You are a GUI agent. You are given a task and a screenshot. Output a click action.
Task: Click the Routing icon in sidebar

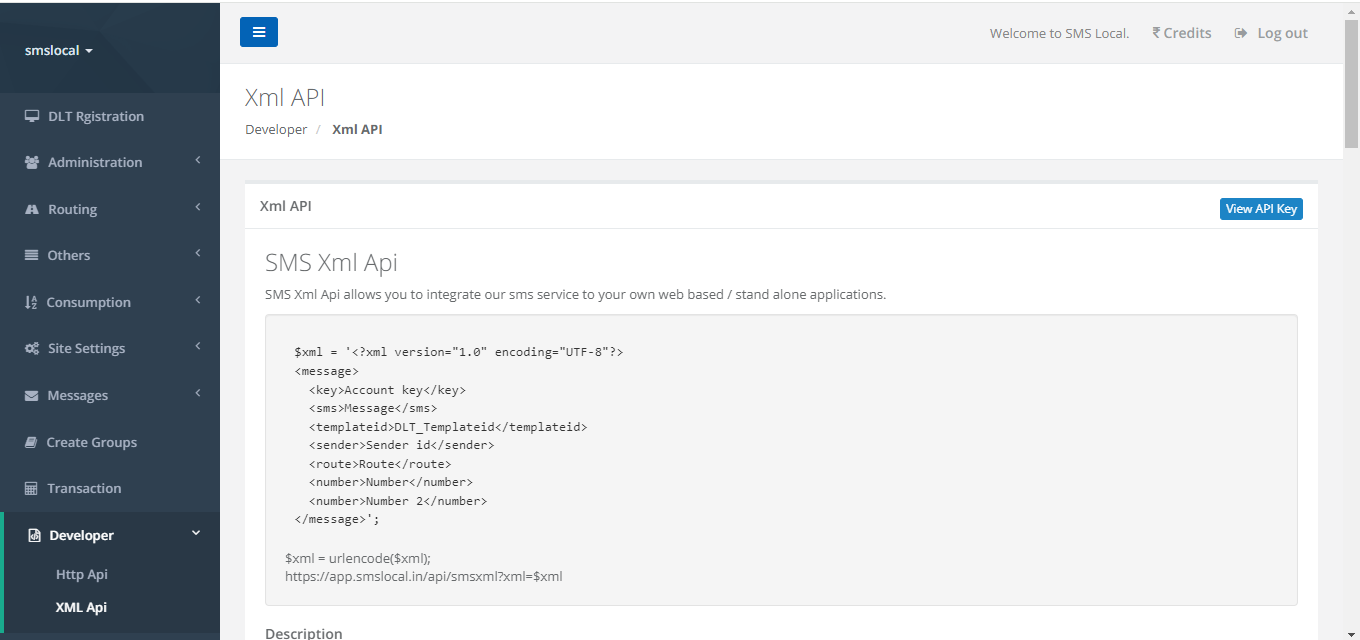tap(30, 208)
